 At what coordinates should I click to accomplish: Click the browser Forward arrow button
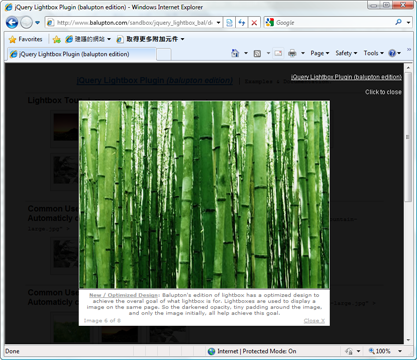pyautogui.click(x=26, y=23)
